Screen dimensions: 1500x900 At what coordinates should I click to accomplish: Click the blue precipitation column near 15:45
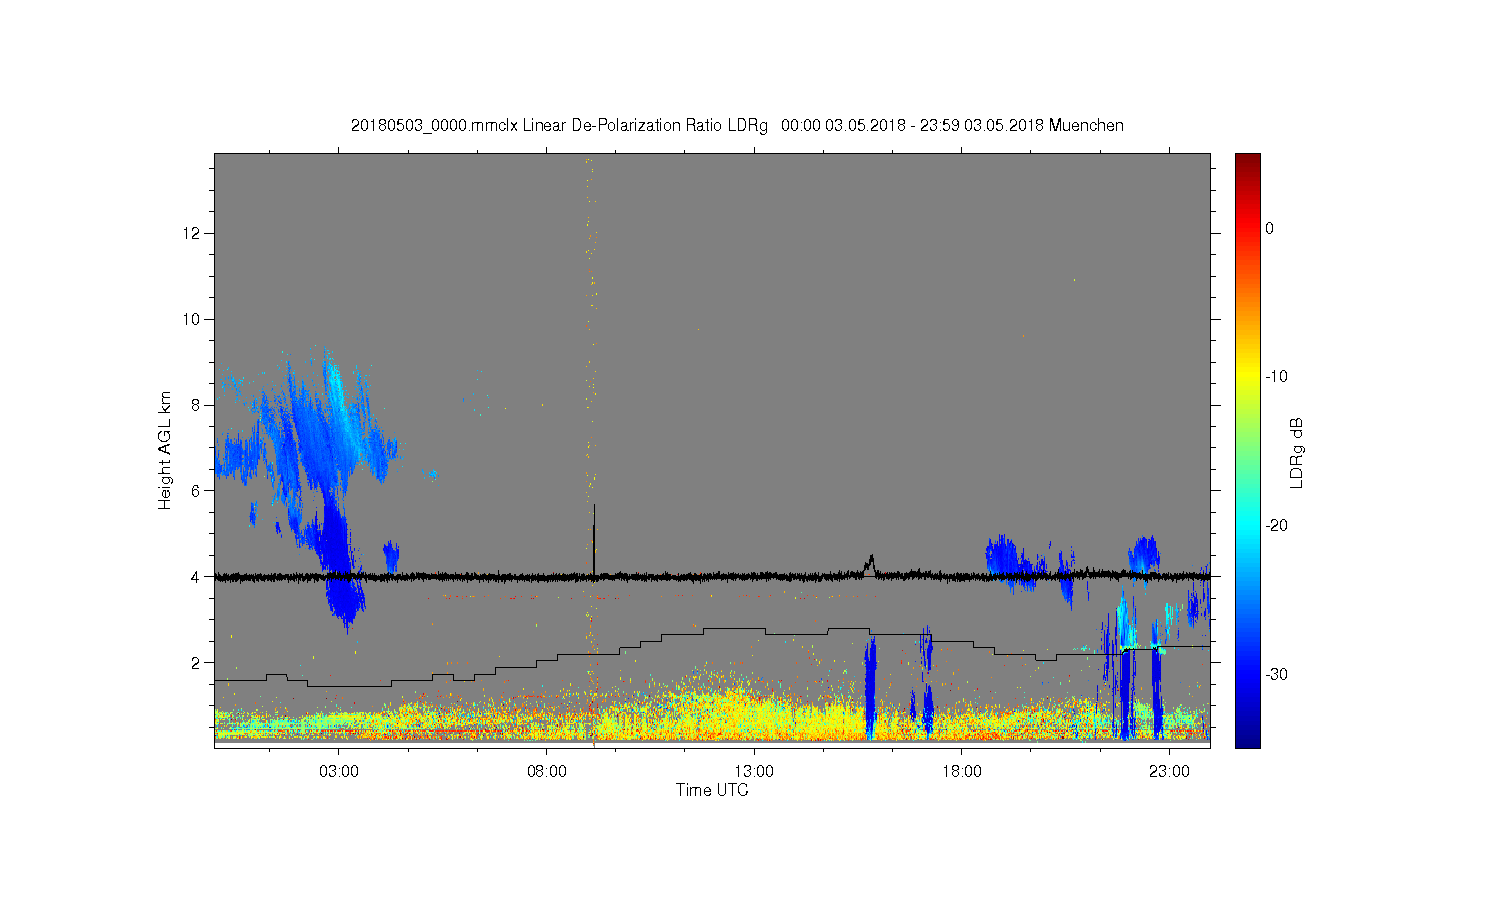870,688
